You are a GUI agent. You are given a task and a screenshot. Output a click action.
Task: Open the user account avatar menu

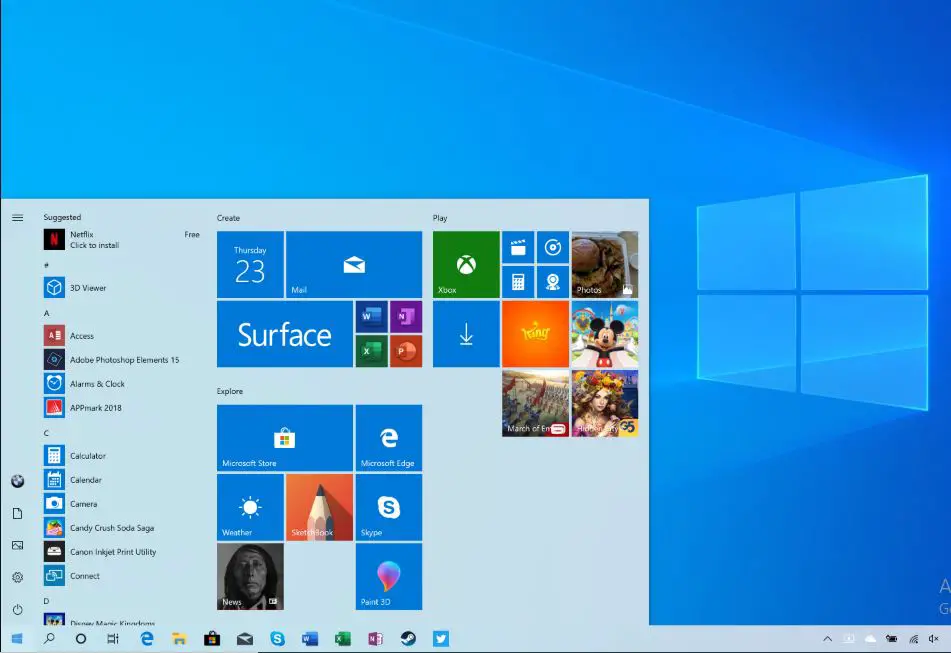coord(18,481)
